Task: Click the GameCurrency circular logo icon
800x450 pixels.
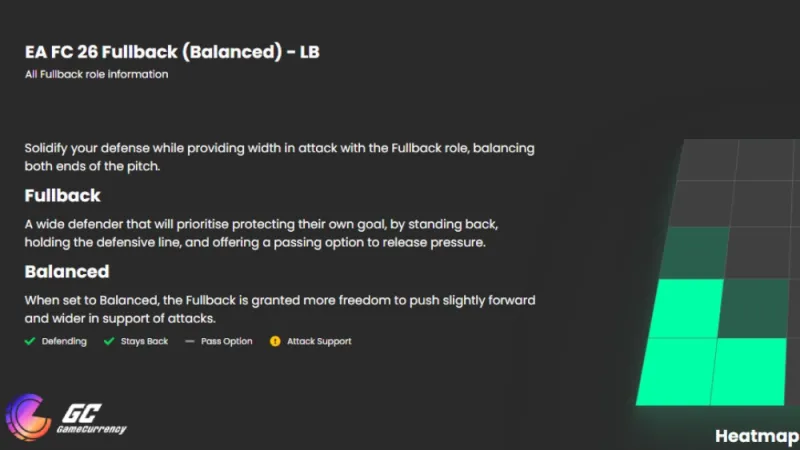Action: pos(28,419)
